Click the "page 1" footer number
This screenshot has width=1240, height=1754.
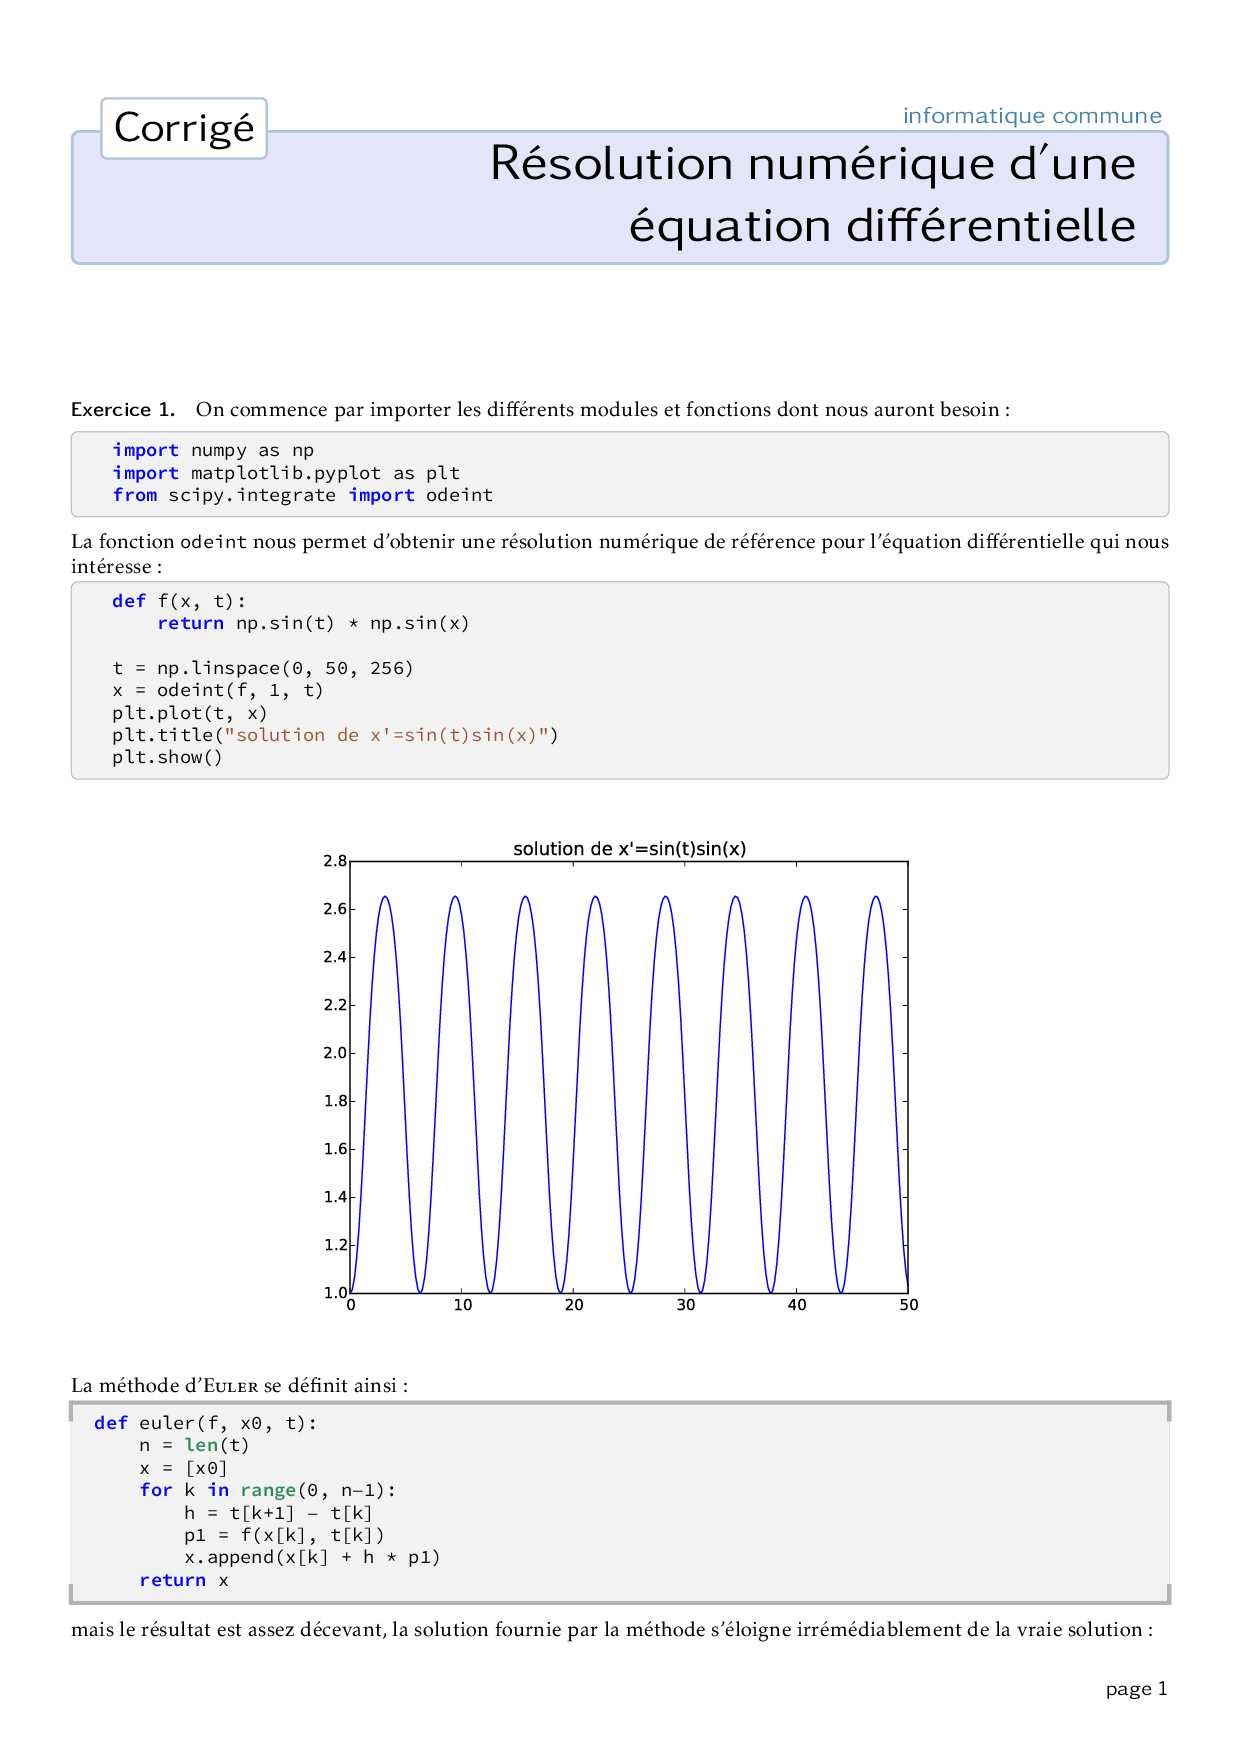click(x=1136, y=1689)
